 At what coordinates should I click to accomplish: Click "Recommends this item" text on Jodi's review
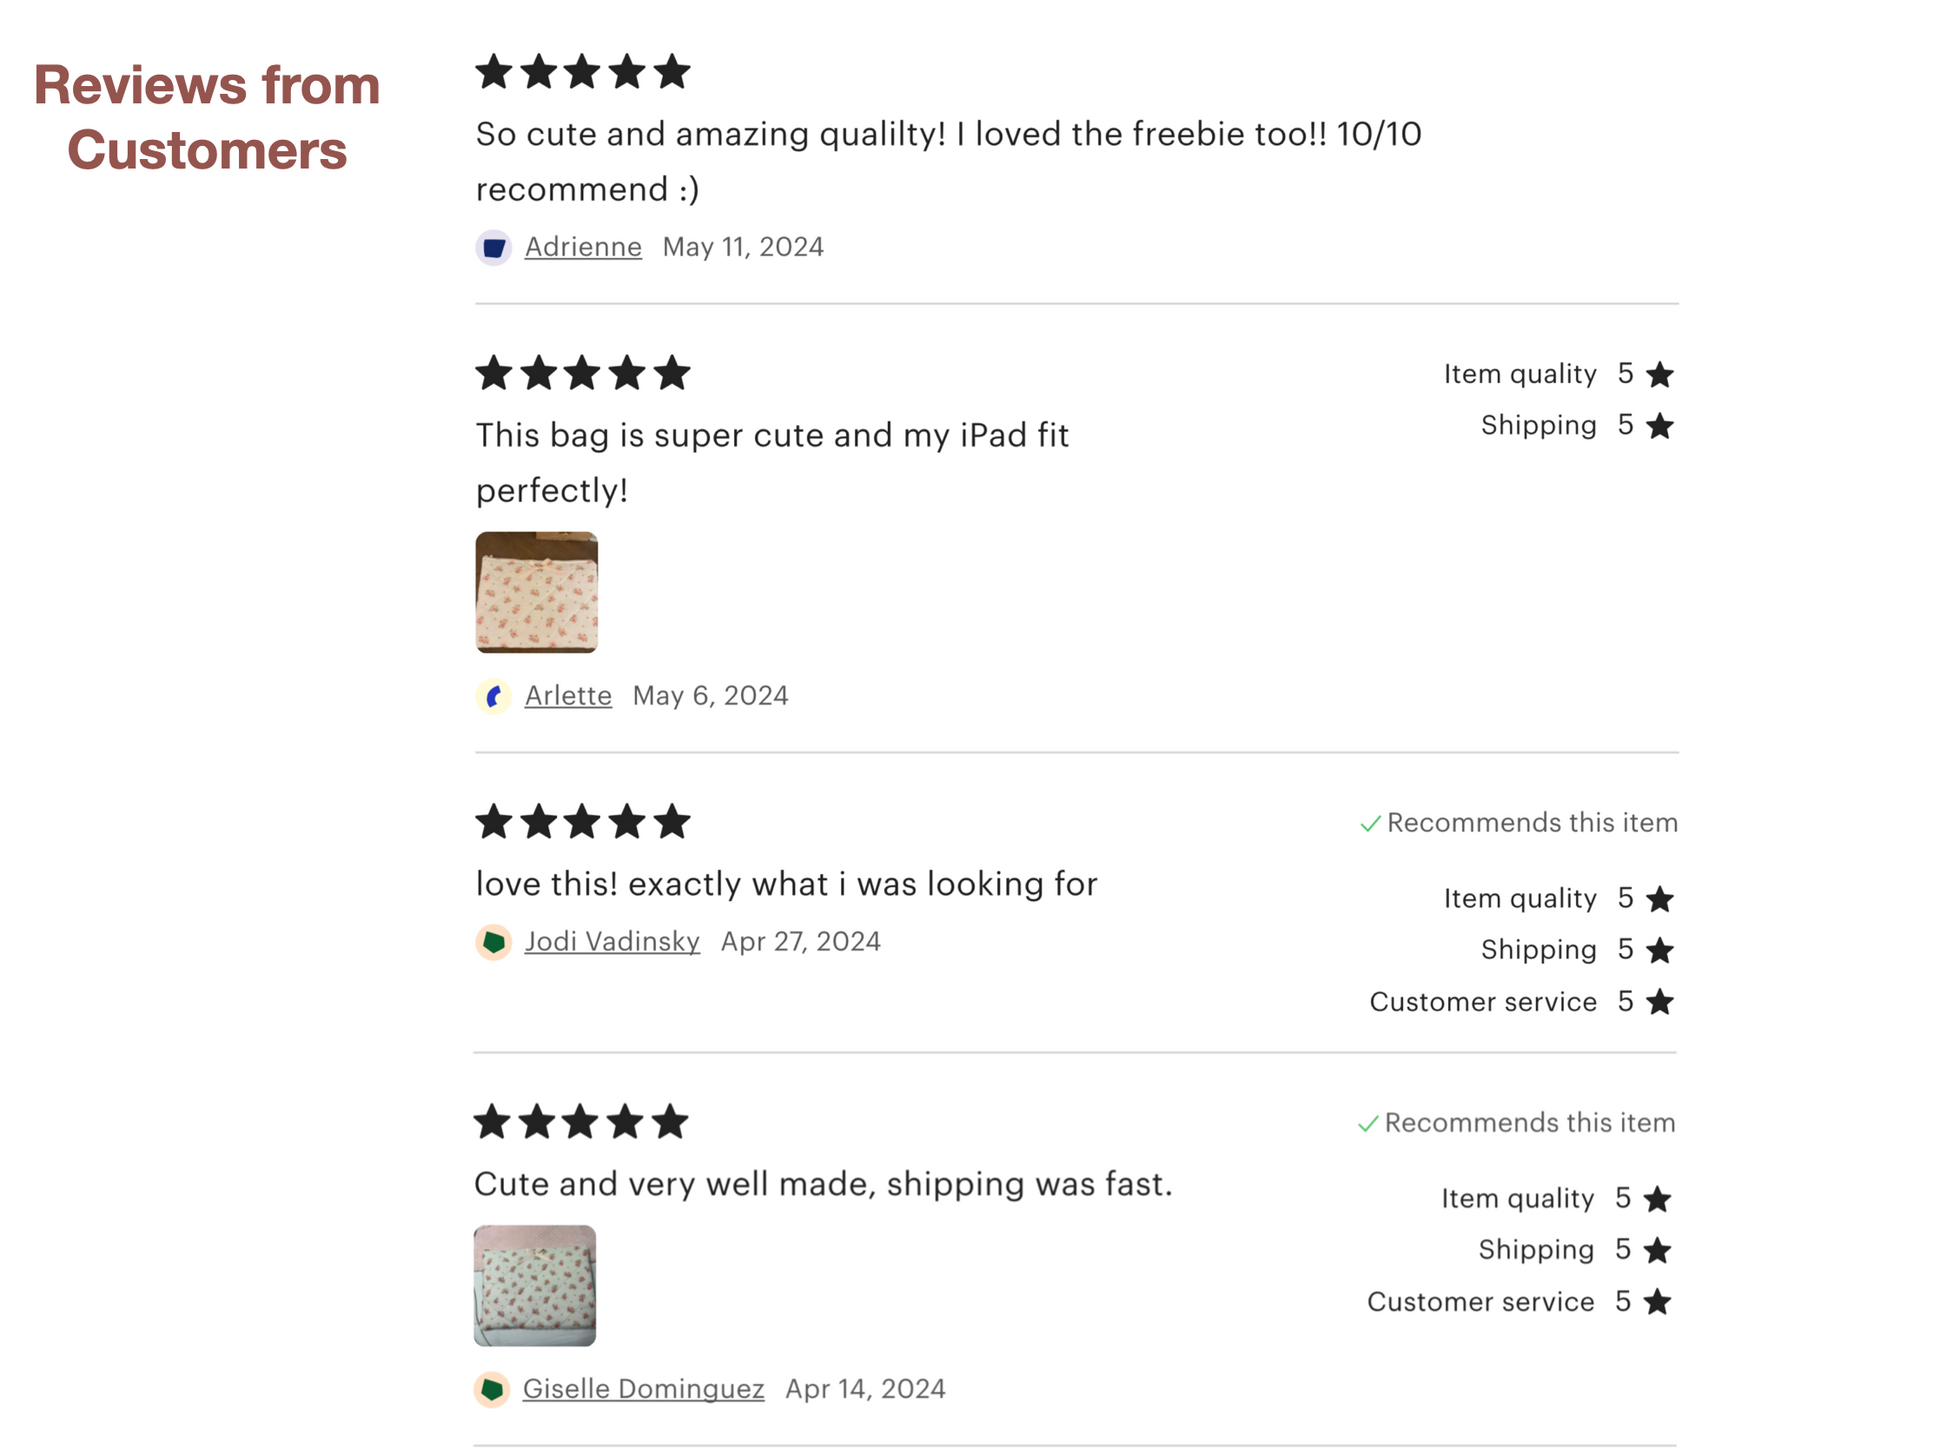tap(1532, 823)
